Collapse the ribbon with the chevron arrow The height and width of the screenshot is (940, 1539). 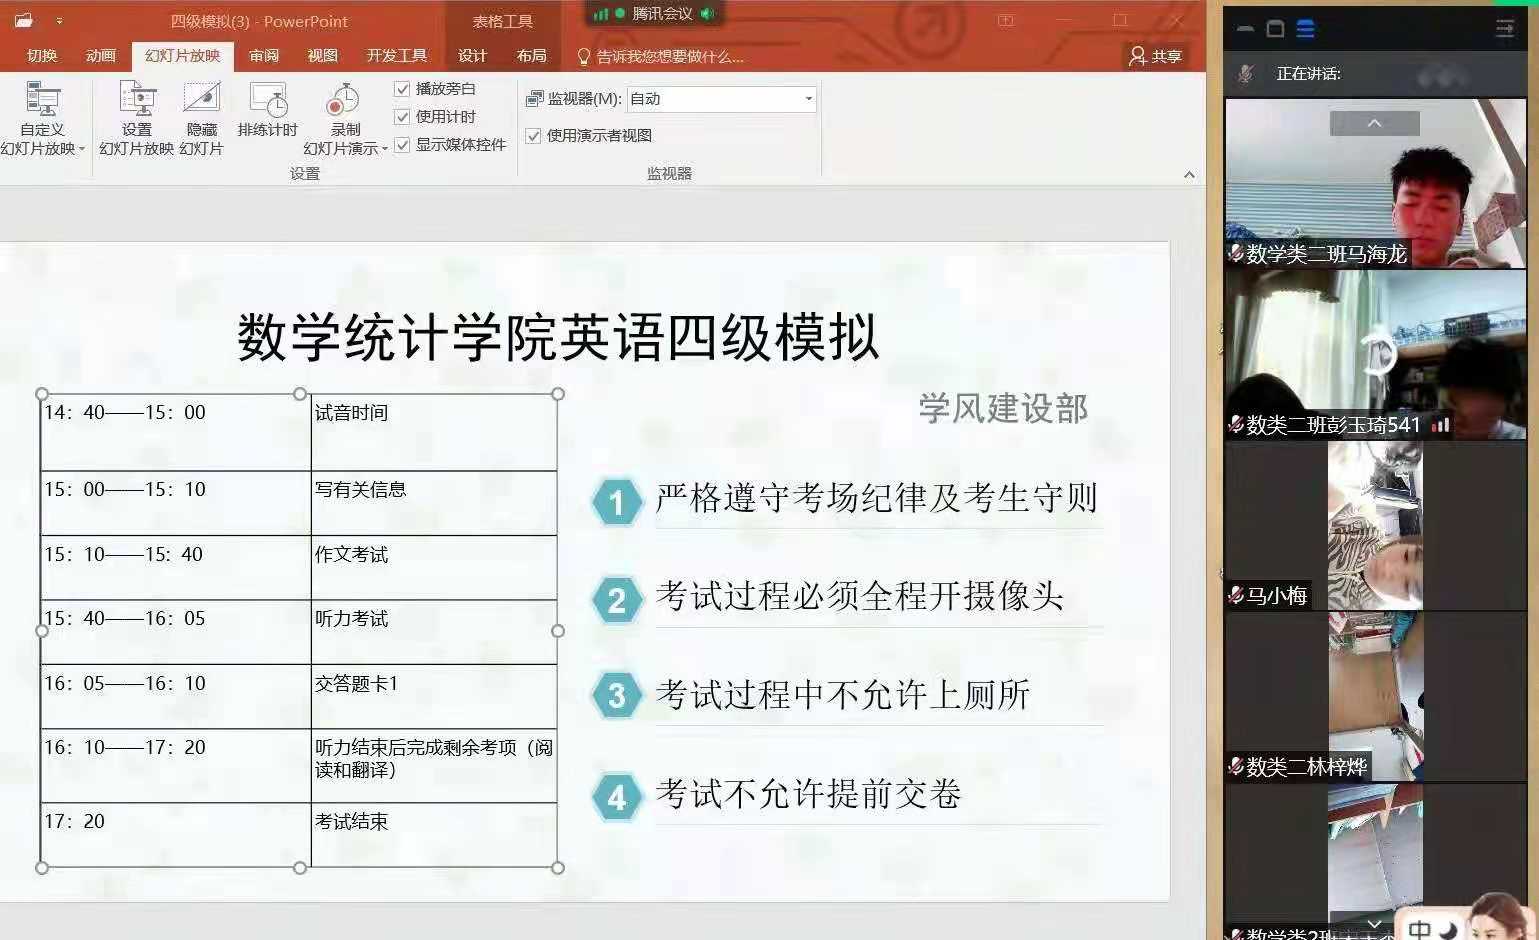pos(1189,175)
